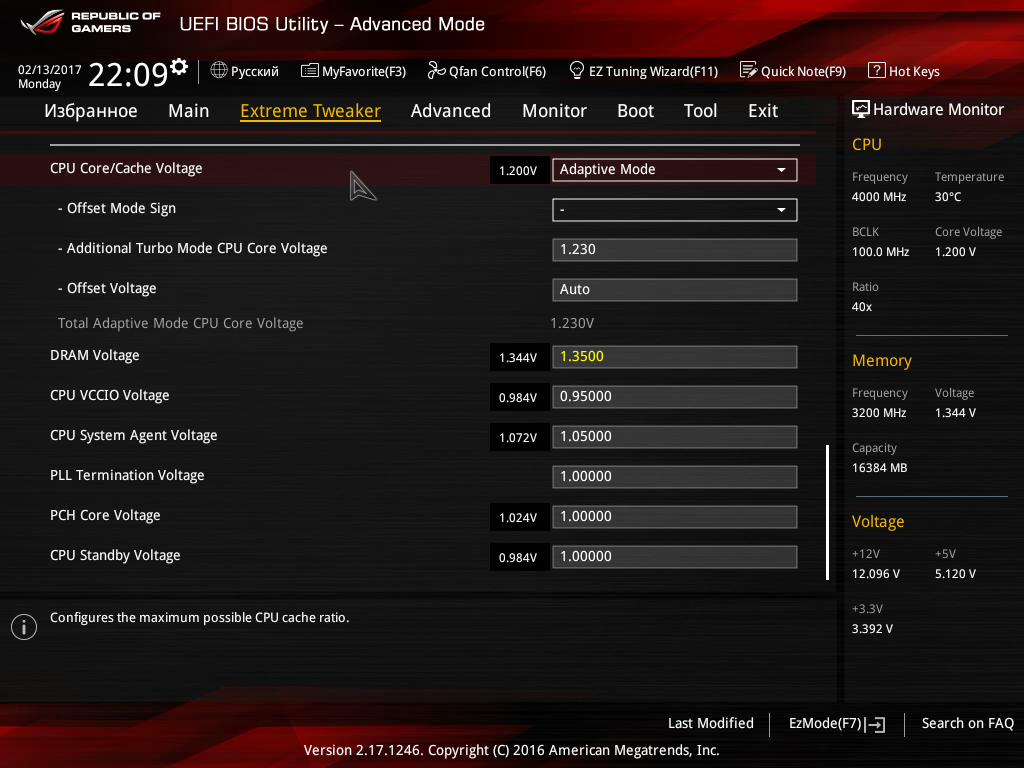Screen dimensions: 1024x768
Task: Open the Adaptive Mode voltage dropdown
Action: (675, 170)
